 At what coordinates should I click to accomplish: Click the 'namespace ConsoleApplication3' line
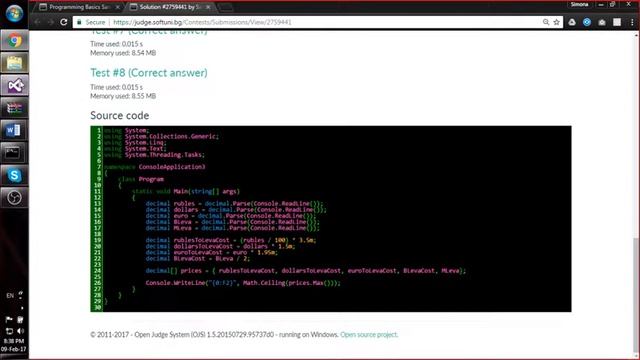[x=155, y=167]
